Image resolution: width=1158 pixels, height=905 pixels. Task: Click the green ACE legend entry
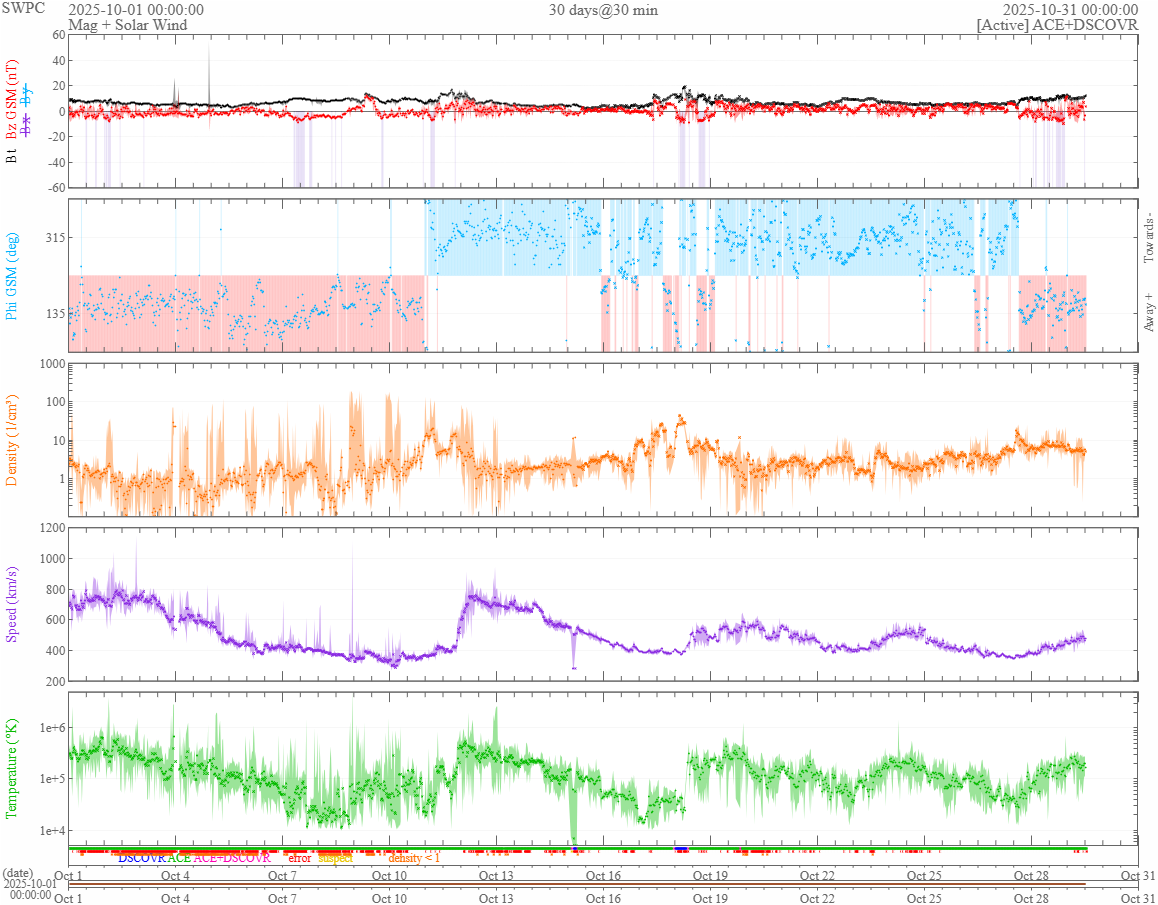pos(180,858)
